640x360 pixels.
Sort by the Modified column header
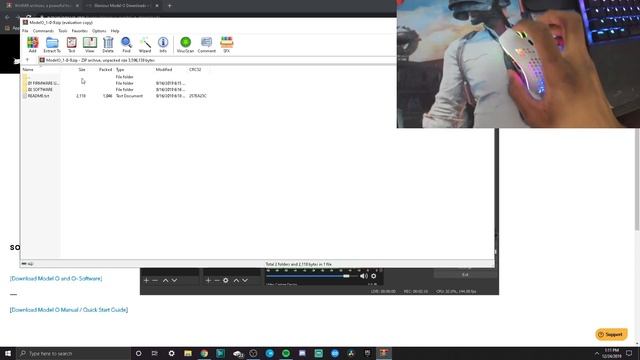pyautogui.click(x=164, y=70)
